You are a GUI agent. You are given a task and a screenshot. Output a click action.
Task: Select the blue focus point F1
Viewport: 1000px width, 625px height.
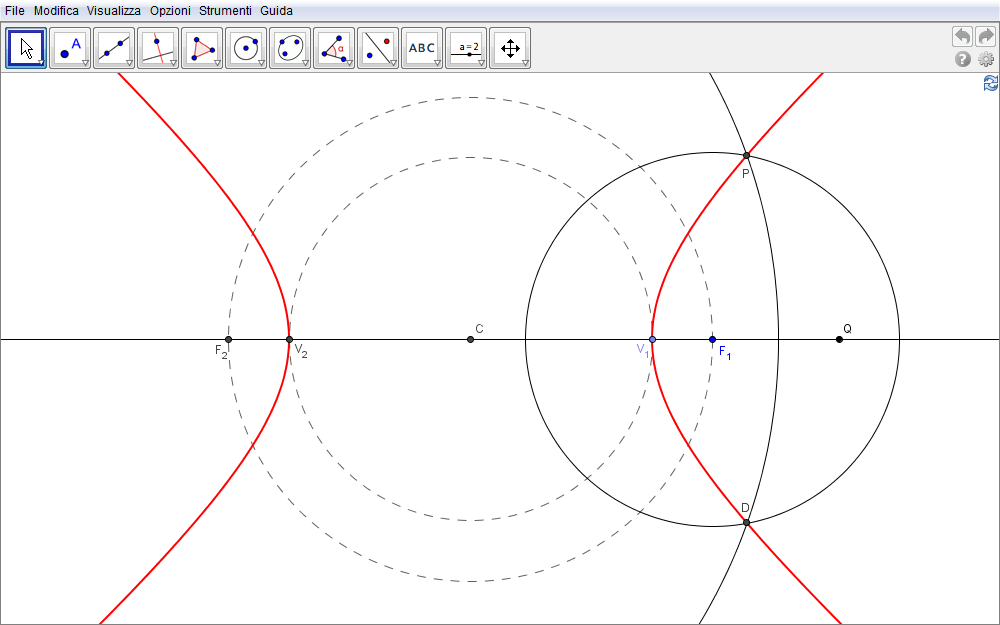712,339
